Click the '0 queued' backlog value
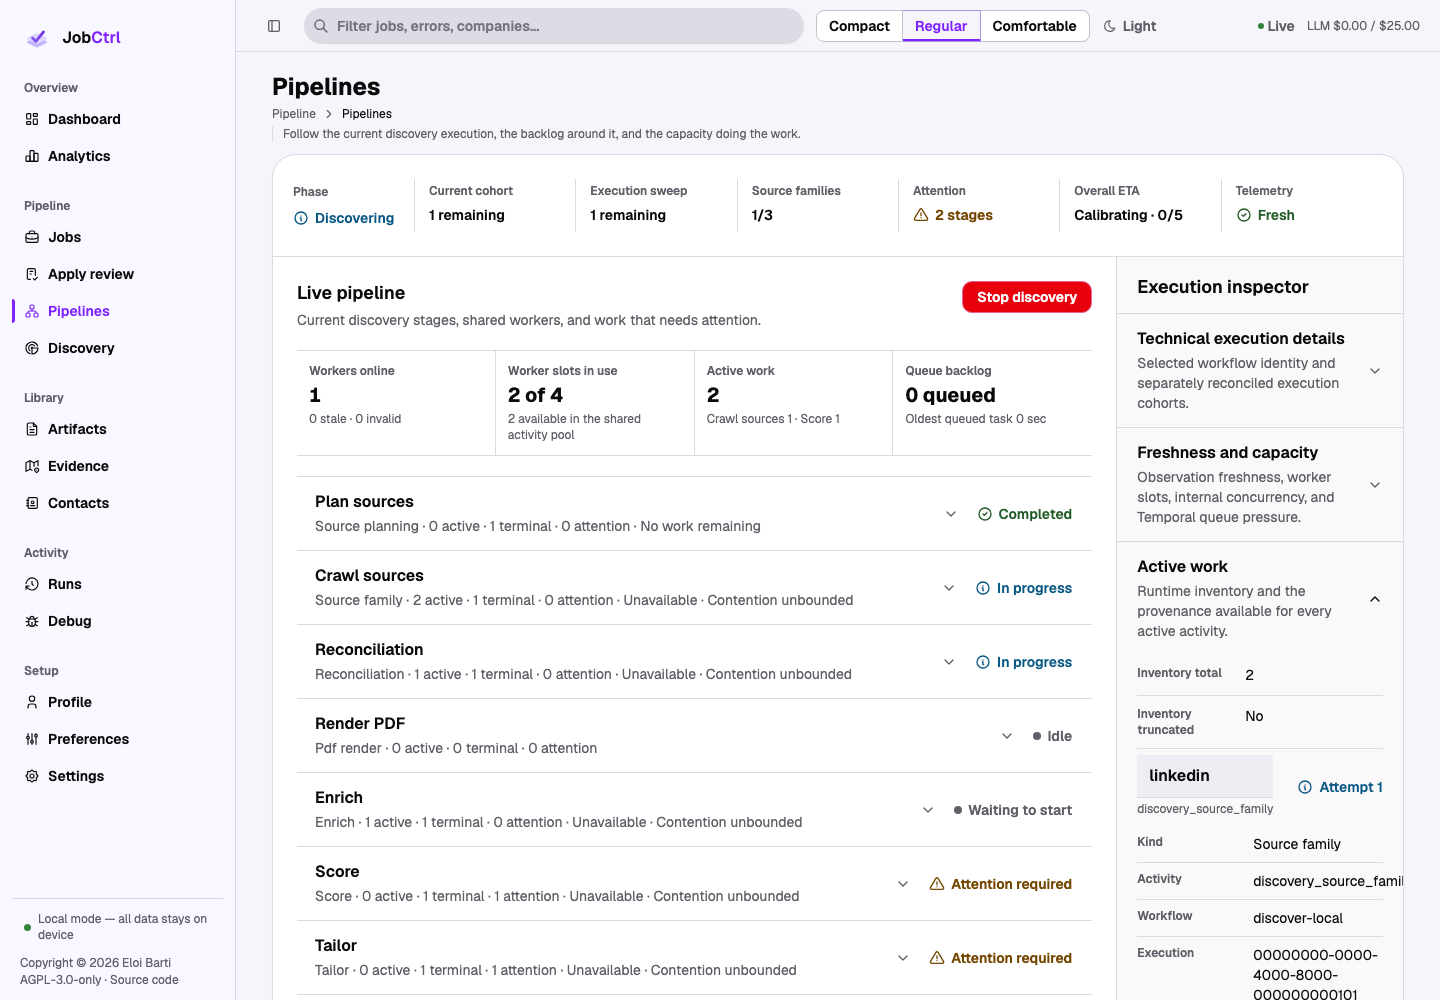This screenshot has height=1000, width=1440. (951, 395)
